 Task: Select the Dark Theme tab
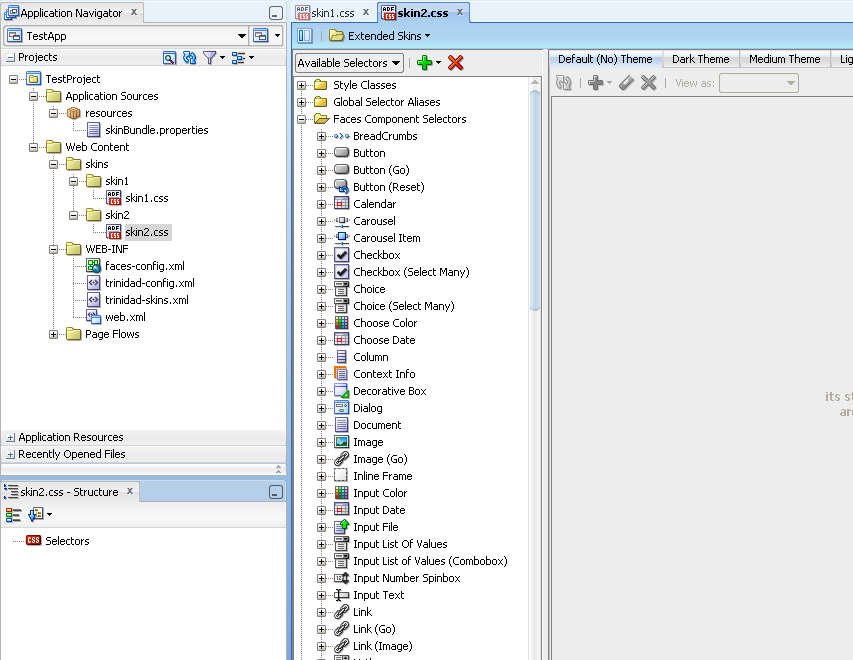[700, 58]
